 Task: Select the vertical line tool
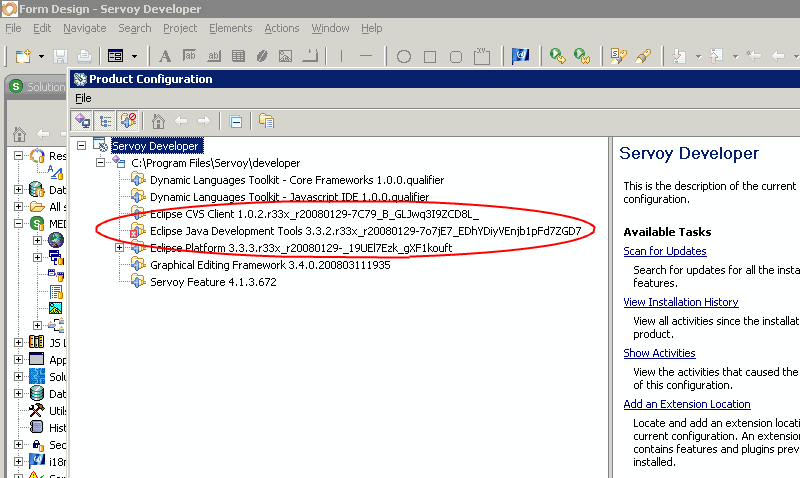click(341, 56)
